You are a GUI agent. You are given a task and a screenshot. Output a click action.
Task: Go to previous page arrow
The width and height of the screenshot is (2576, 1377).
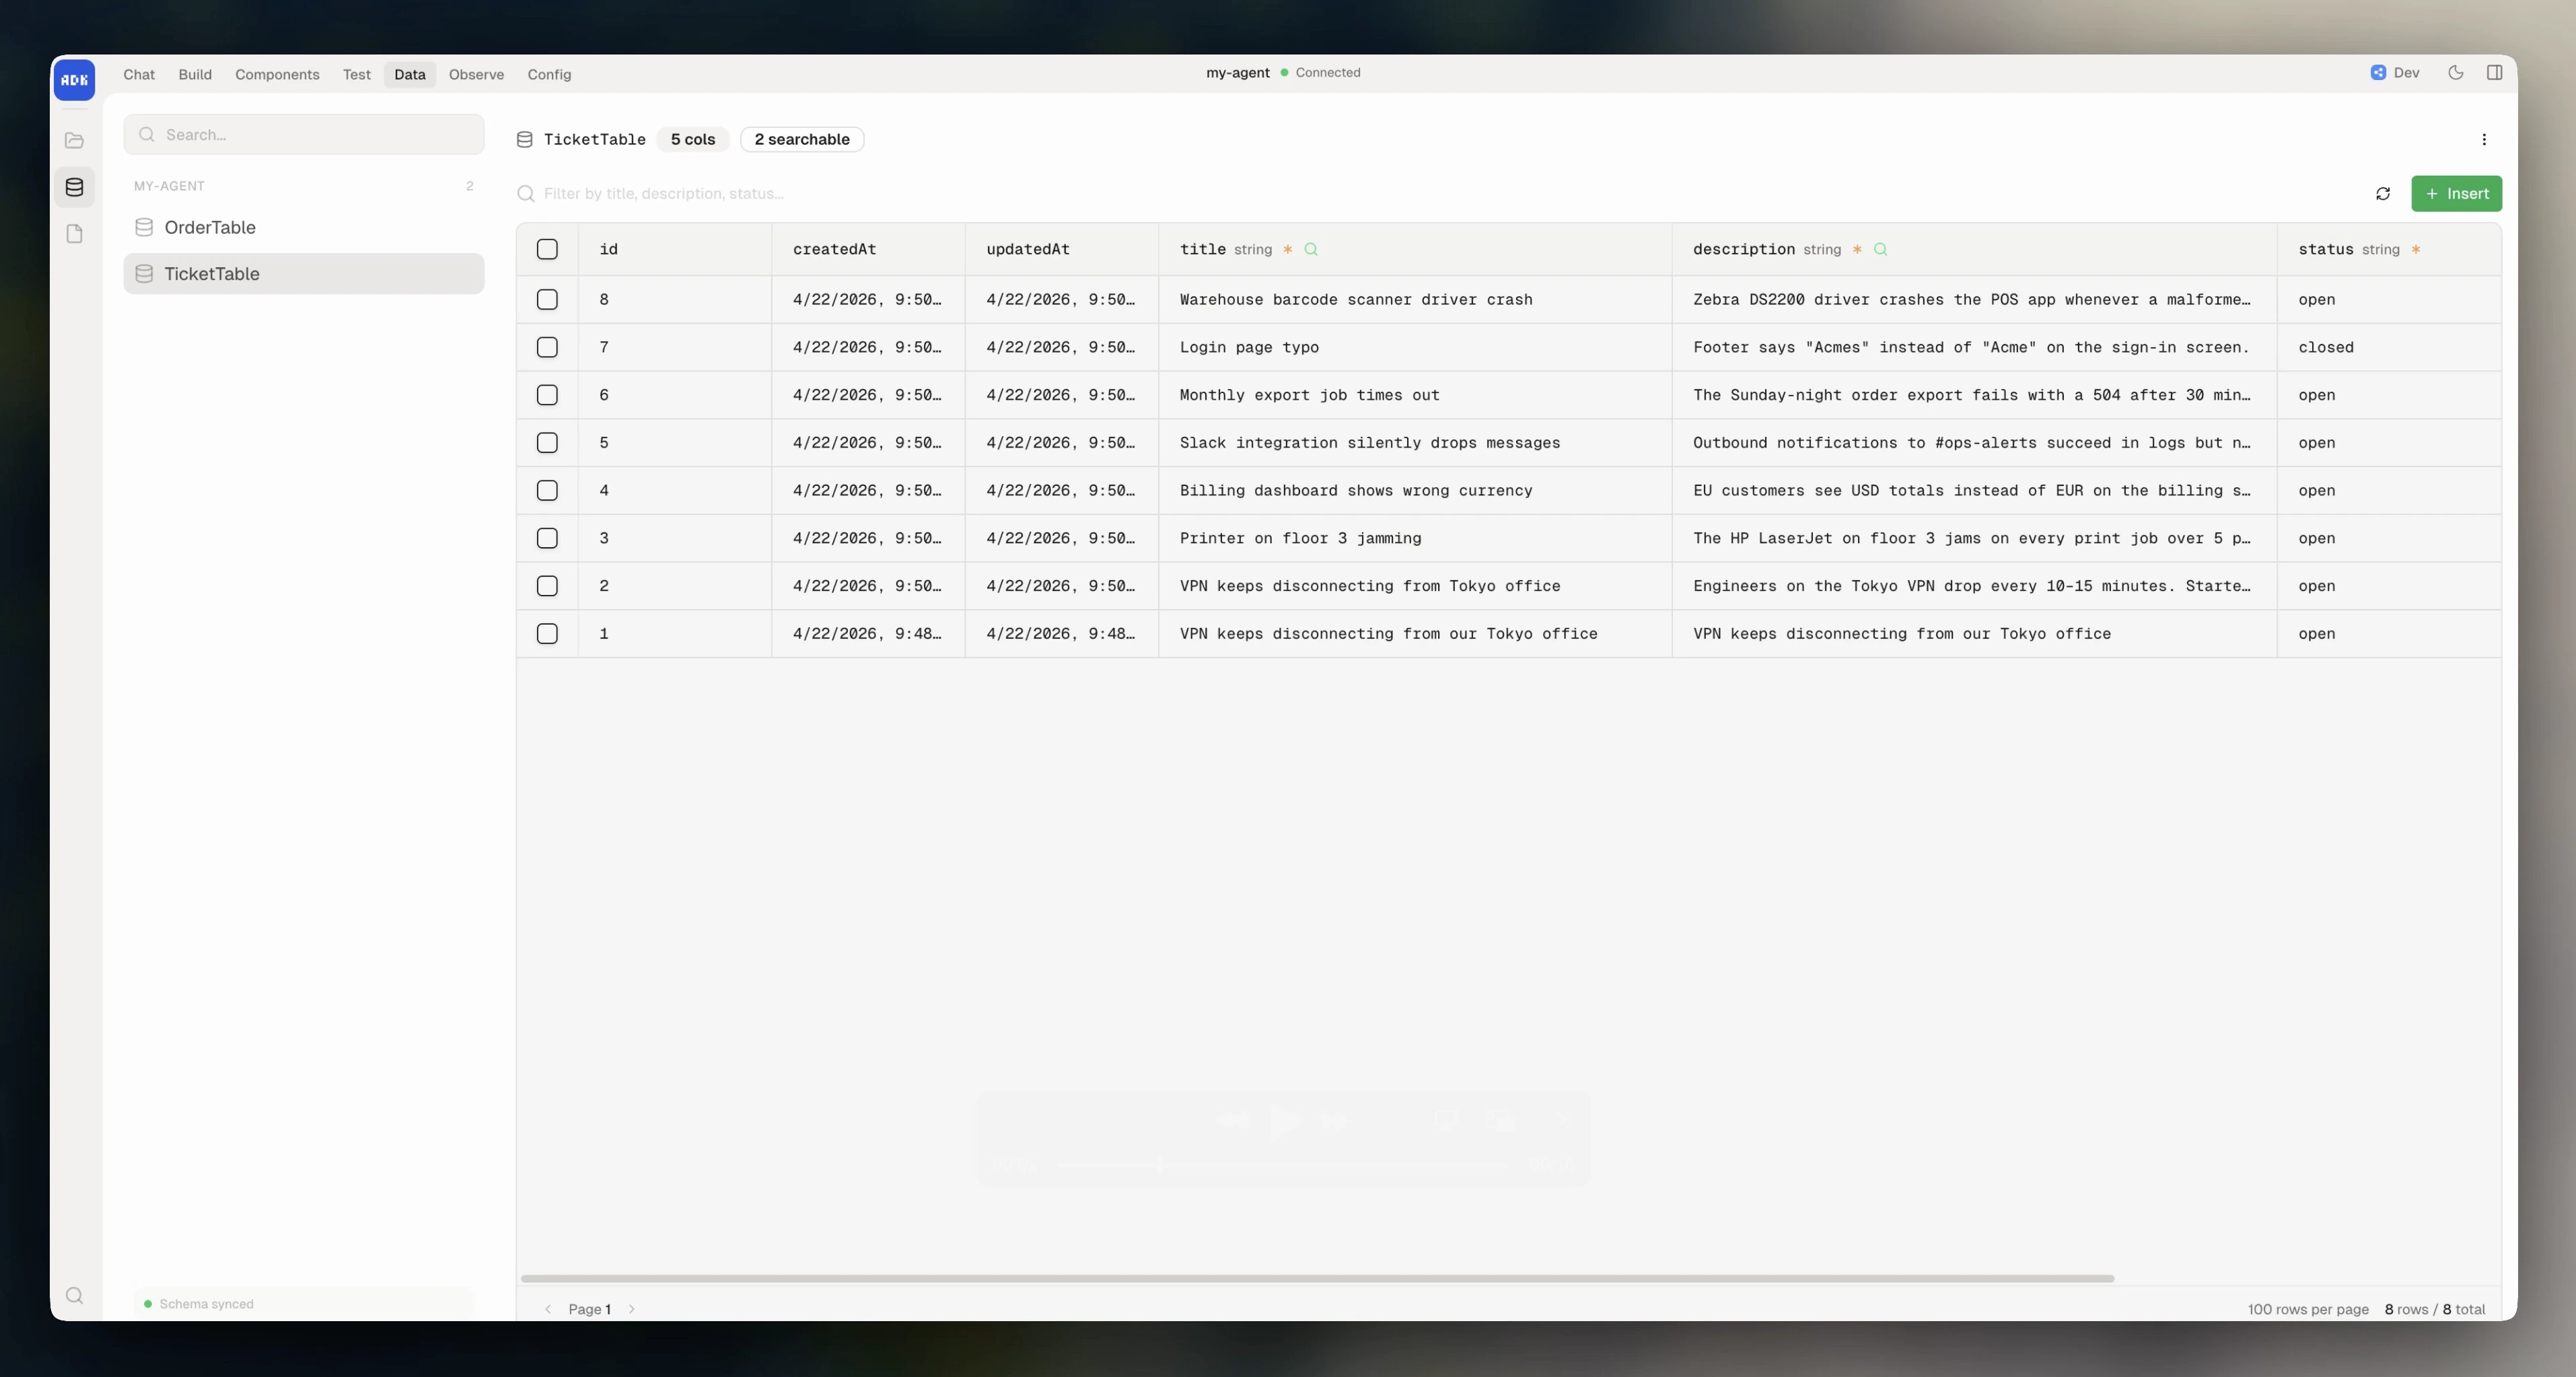click(x=548, y=1309)
